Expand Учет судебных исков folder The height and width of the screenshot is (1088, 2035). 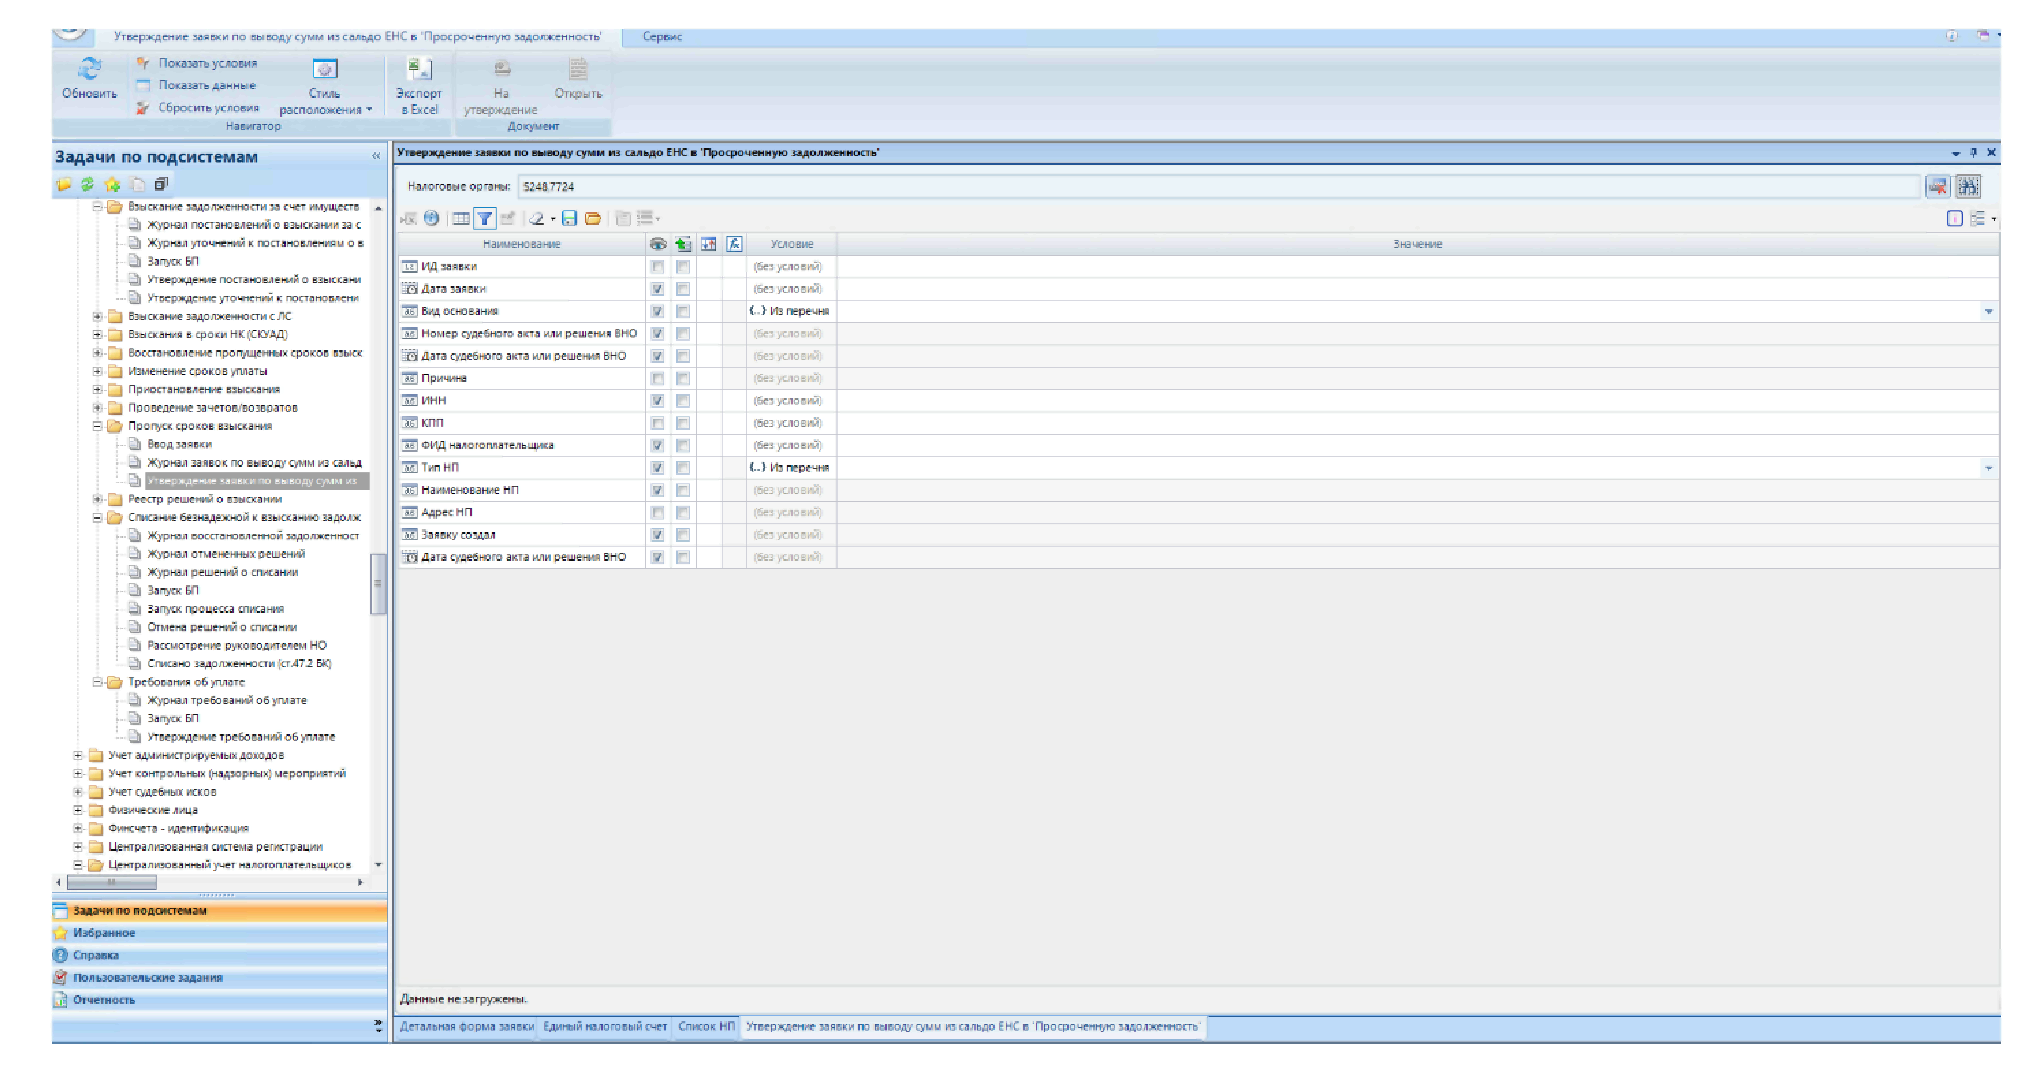click(x=78, y=792)
